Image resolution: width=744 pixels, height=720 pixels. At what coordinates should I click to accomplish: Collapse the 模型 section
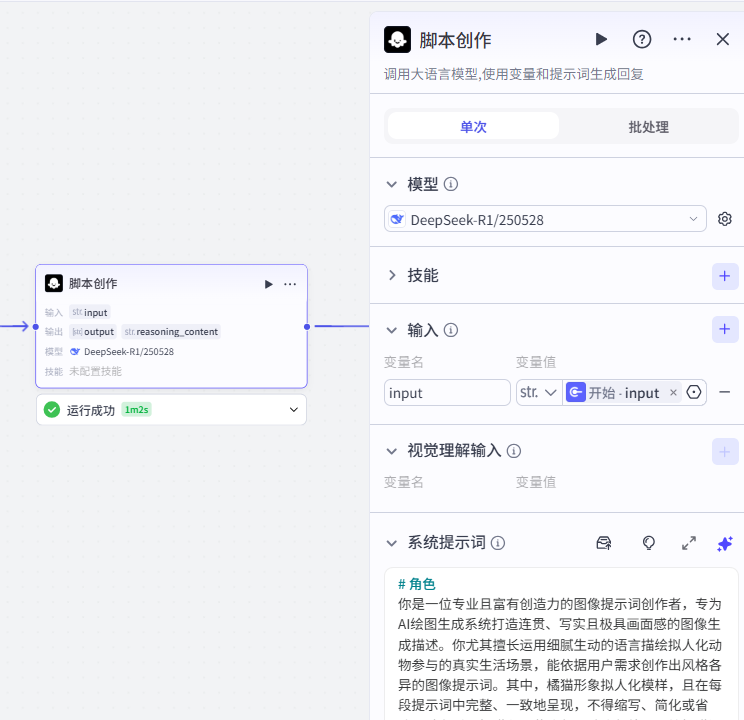393,184
